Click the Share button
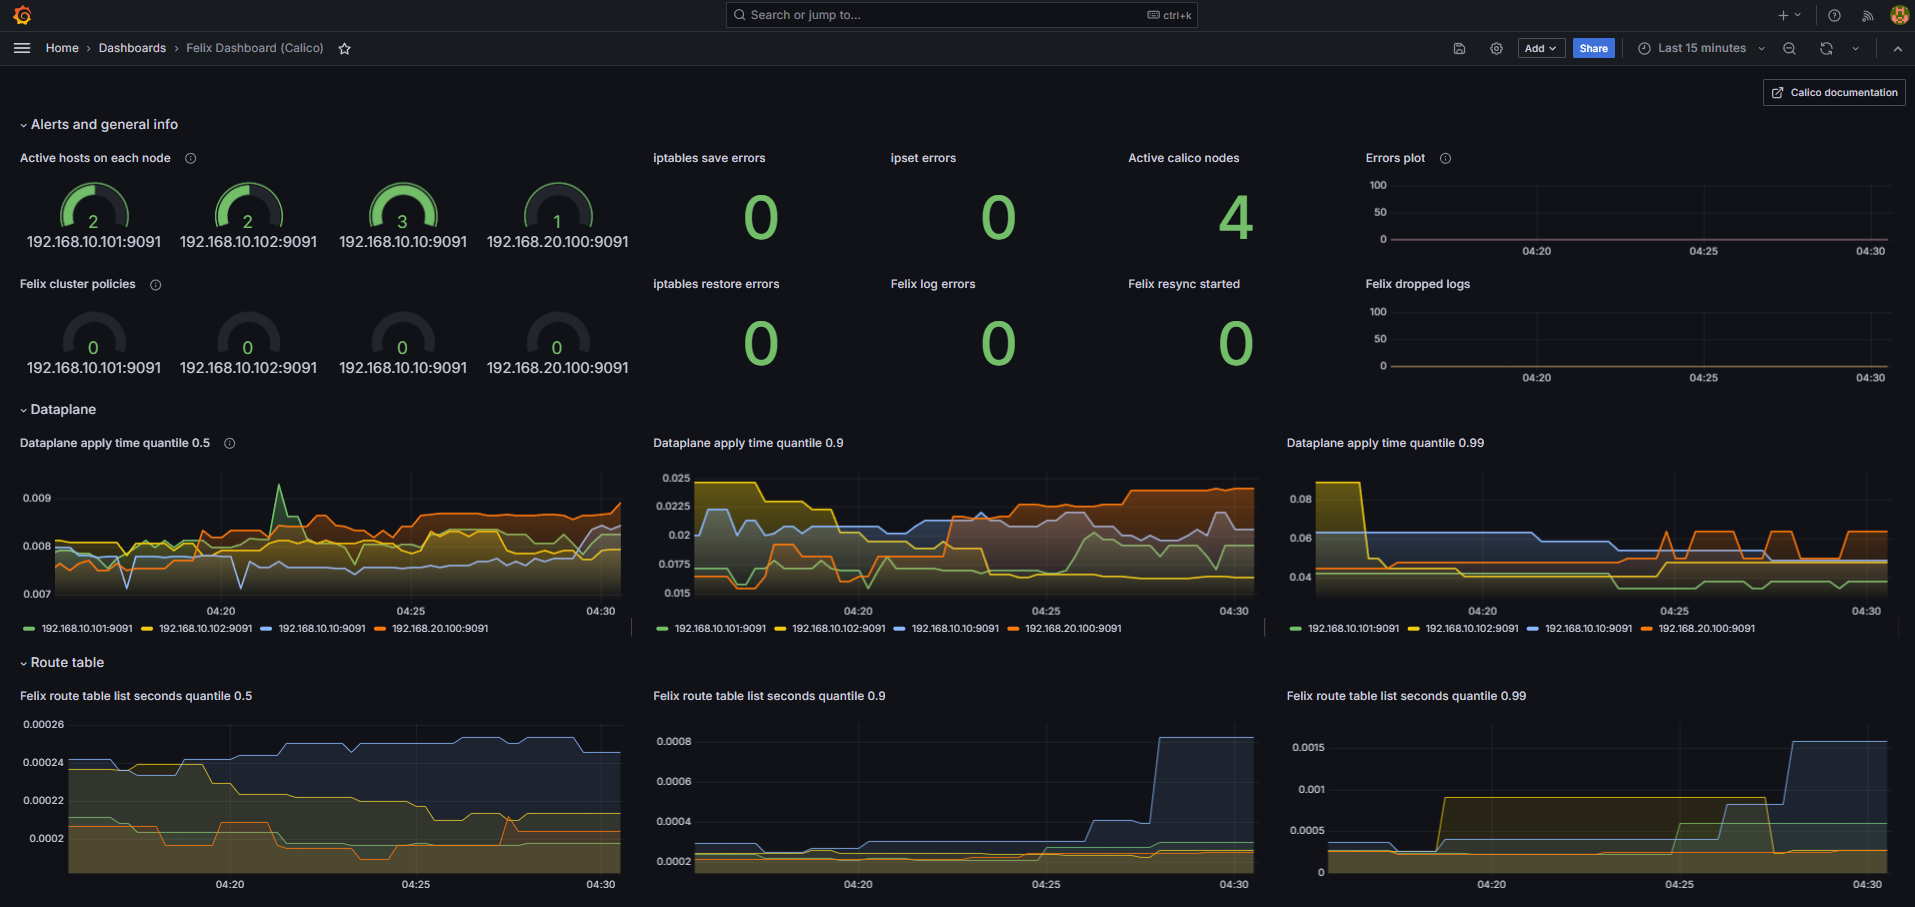Screen dimensions: 1915x907 pos(1593,48)
